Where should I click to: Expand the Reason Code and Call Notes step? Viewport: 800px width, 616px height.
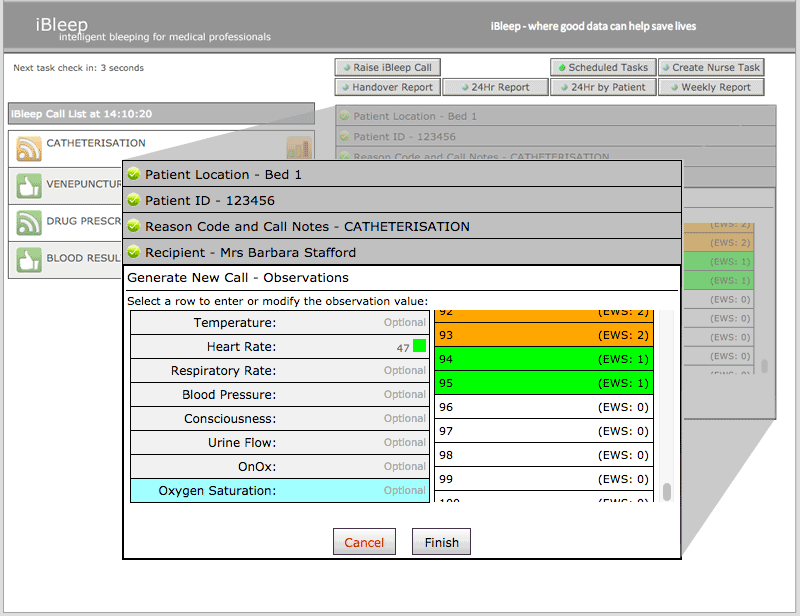(x=402, y=226)
